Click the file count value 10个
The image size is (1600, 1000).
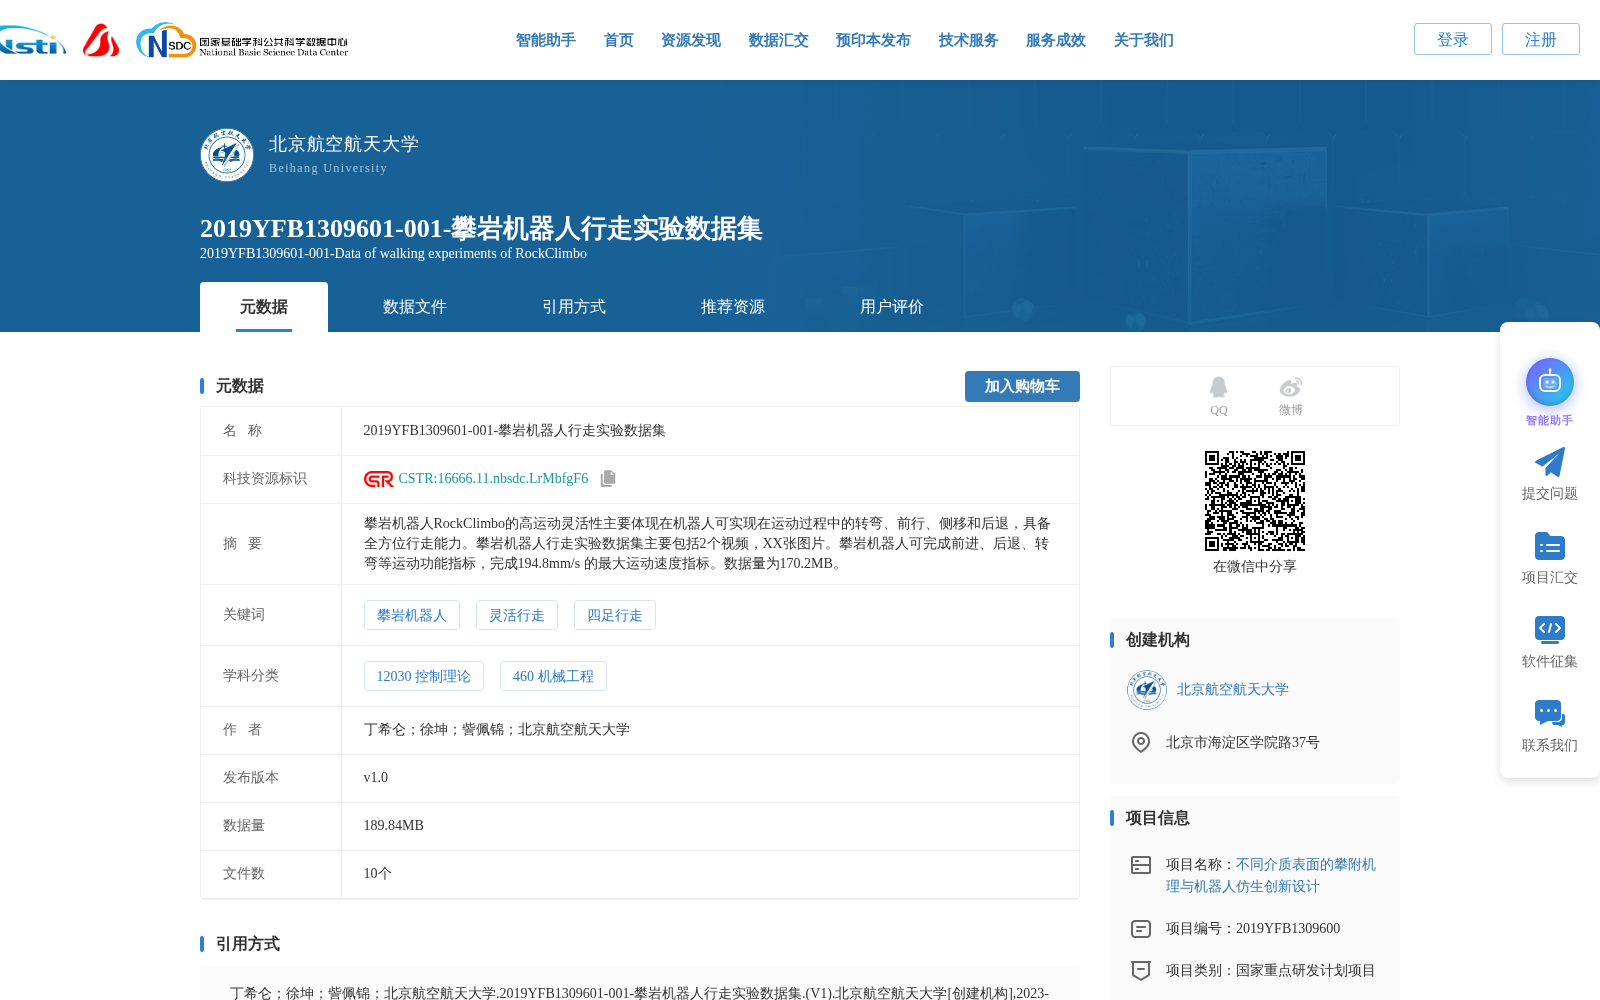coord(378,874)
